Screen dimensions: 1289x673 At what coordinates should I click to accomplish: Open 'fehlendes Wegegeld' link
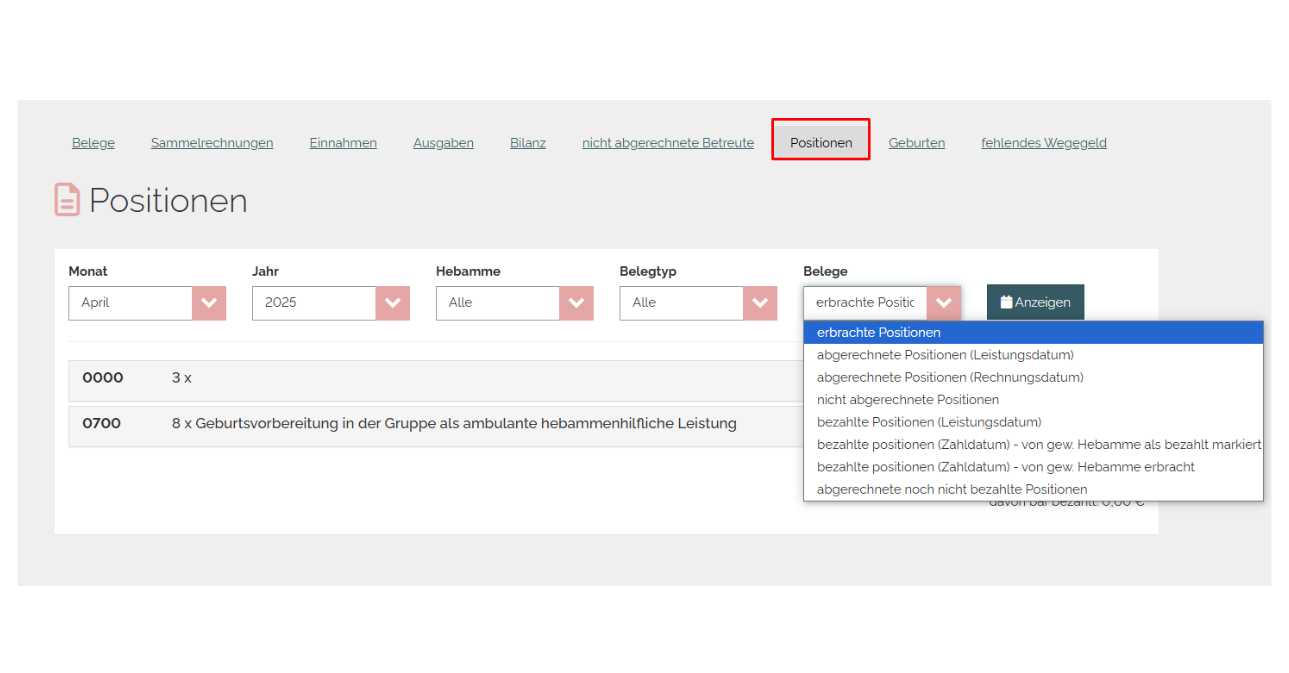tap(1043, 143)
